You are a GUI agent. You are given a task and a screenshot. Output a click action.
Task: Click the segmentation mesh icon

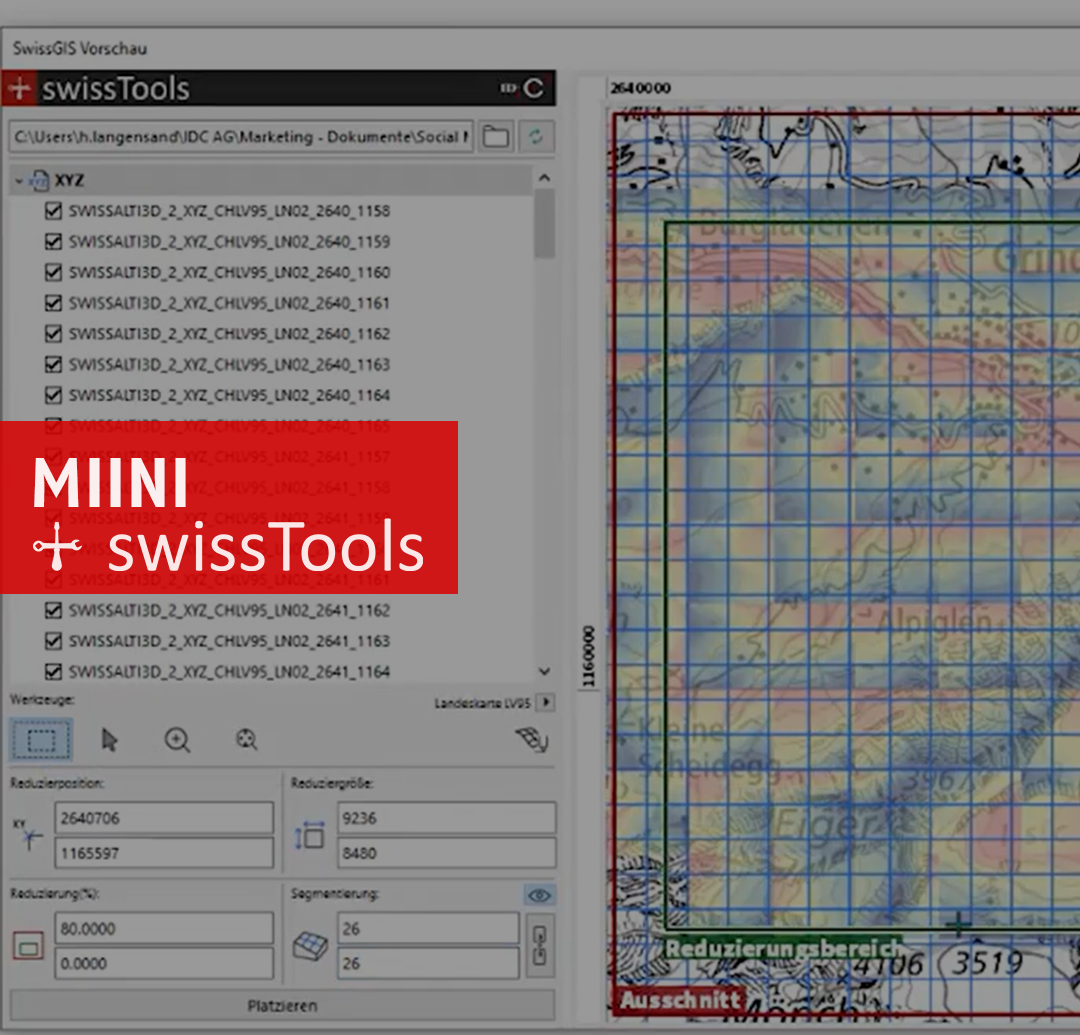tap(310, 945)
